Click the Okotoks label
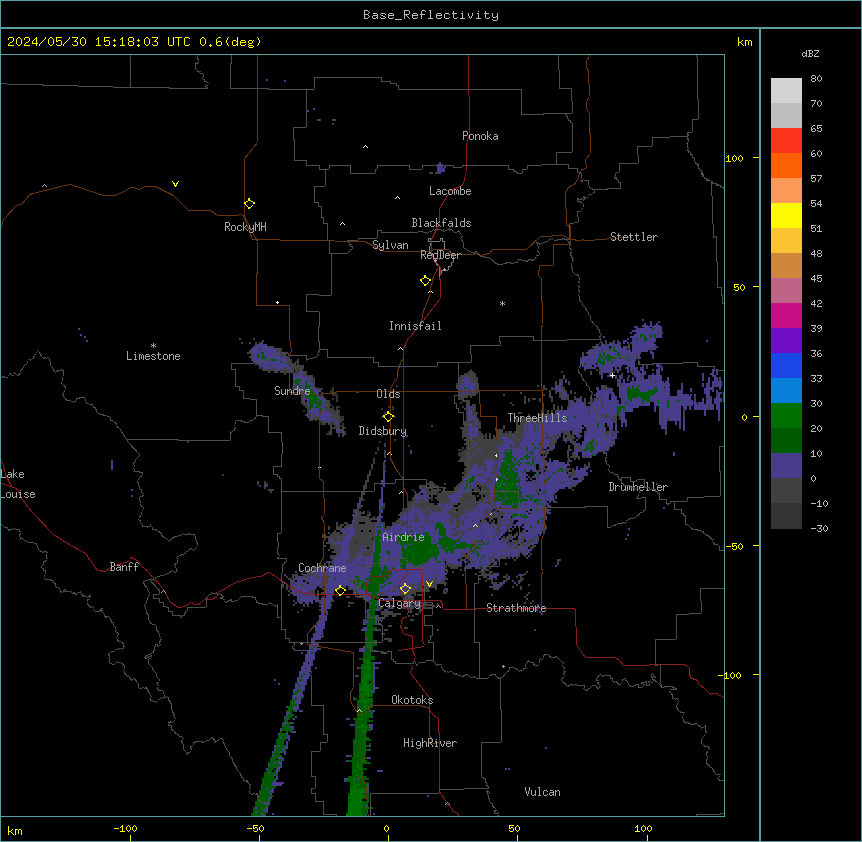 click(x=412, y=700)
